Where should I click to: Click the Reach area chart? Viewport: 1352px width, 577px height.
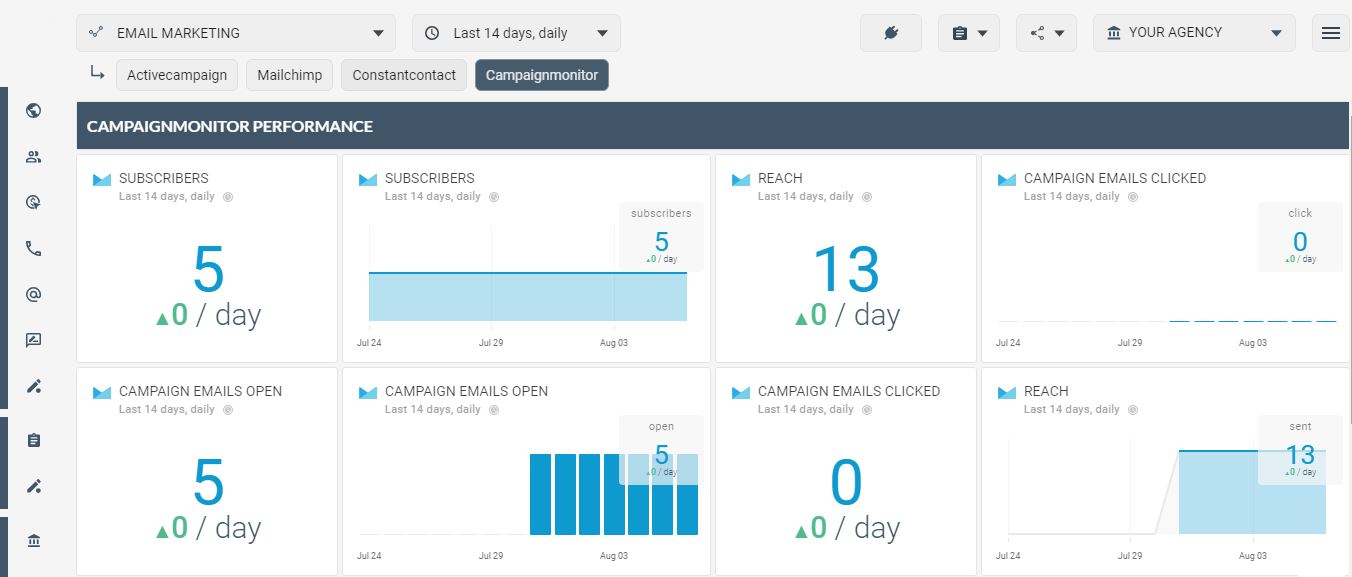click(x=1252, y=492)
